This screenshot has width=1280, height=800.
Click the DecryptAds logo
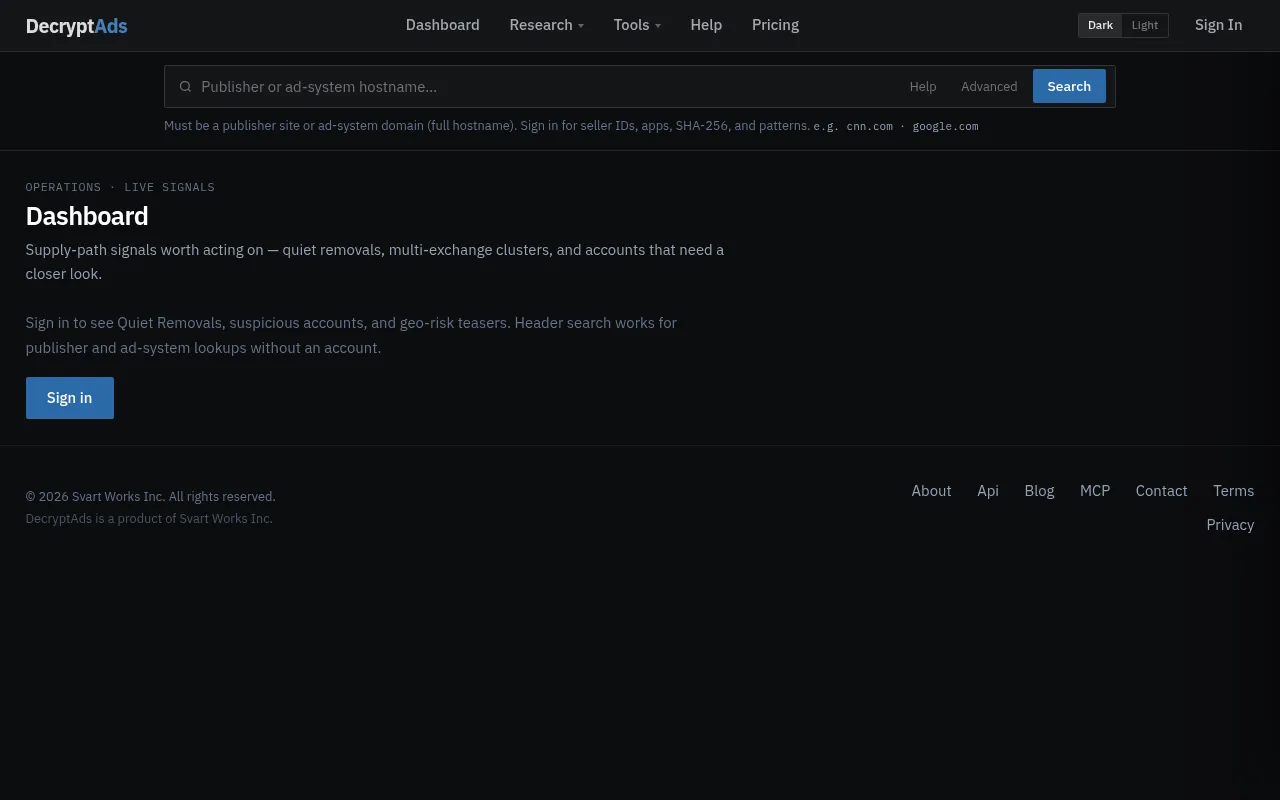(76, 26)
